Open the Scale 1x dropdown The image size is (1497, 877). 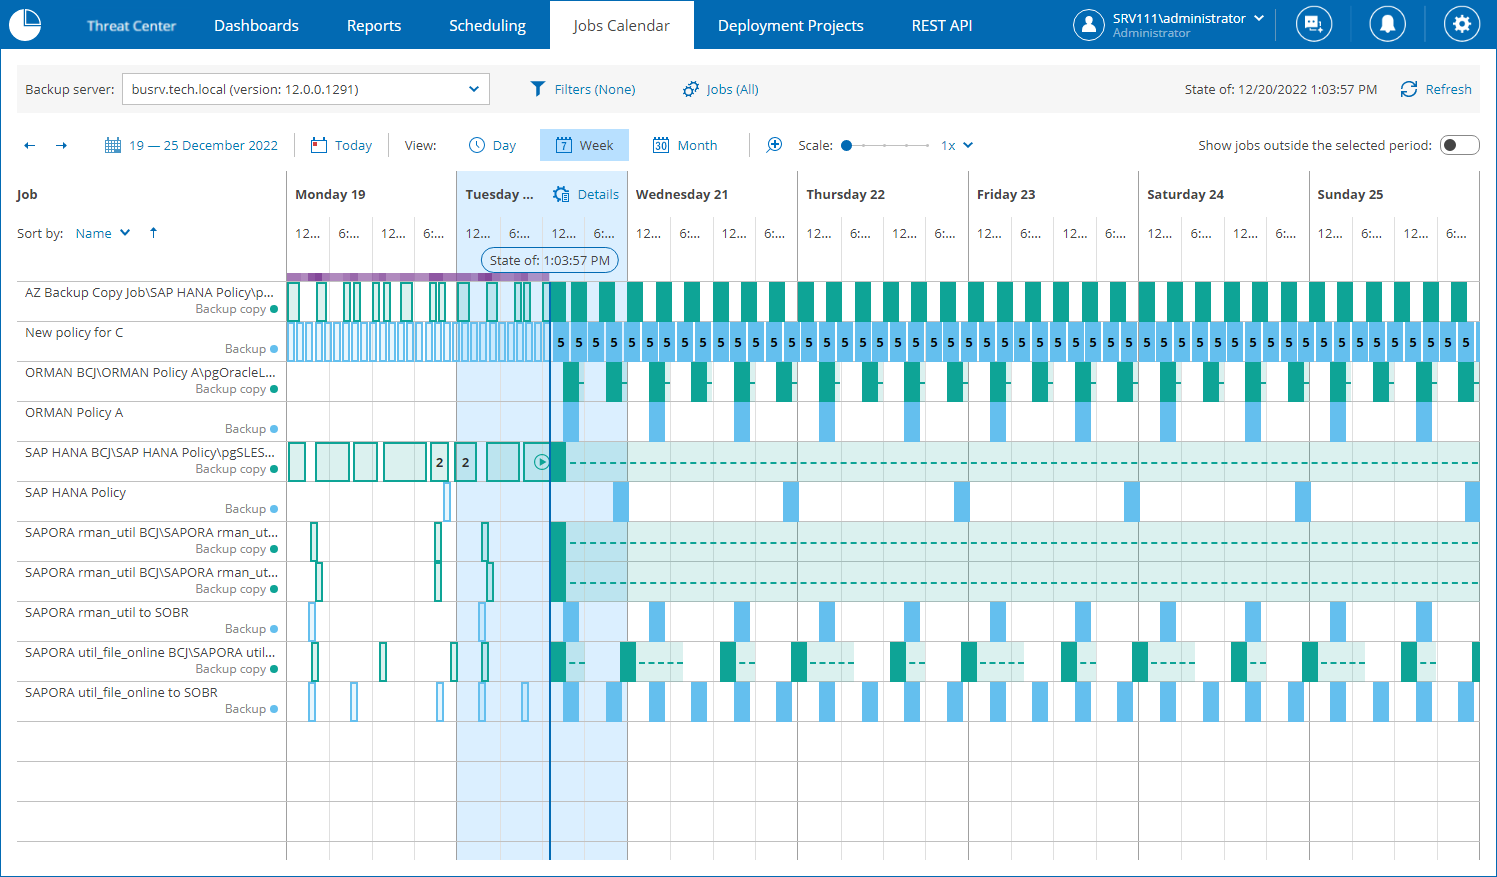point(955,145)
